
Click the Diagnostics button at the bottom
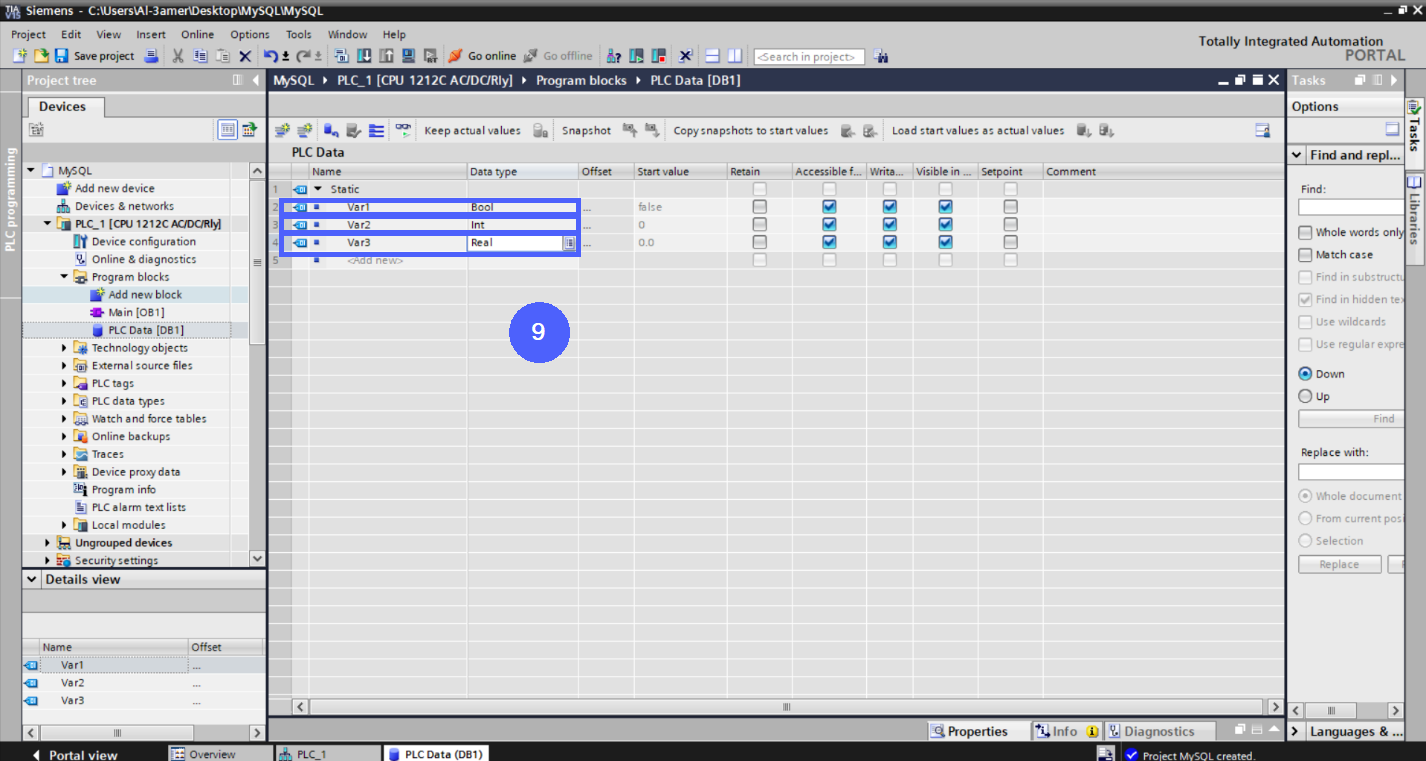(x=1160, y=731)
